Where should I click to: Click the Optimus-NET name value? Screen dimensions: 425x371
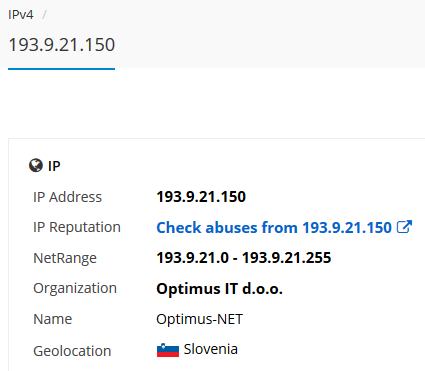click(x=199, y=319)
